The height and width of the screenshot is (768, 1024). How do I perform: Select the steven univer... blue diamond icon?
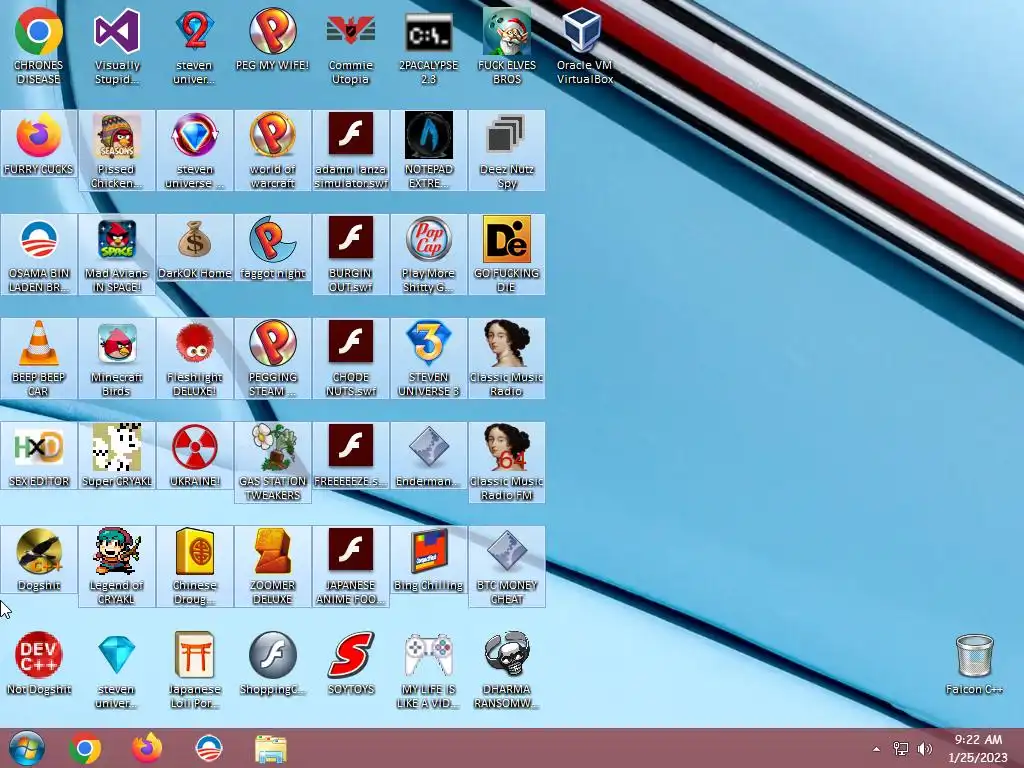117,670
